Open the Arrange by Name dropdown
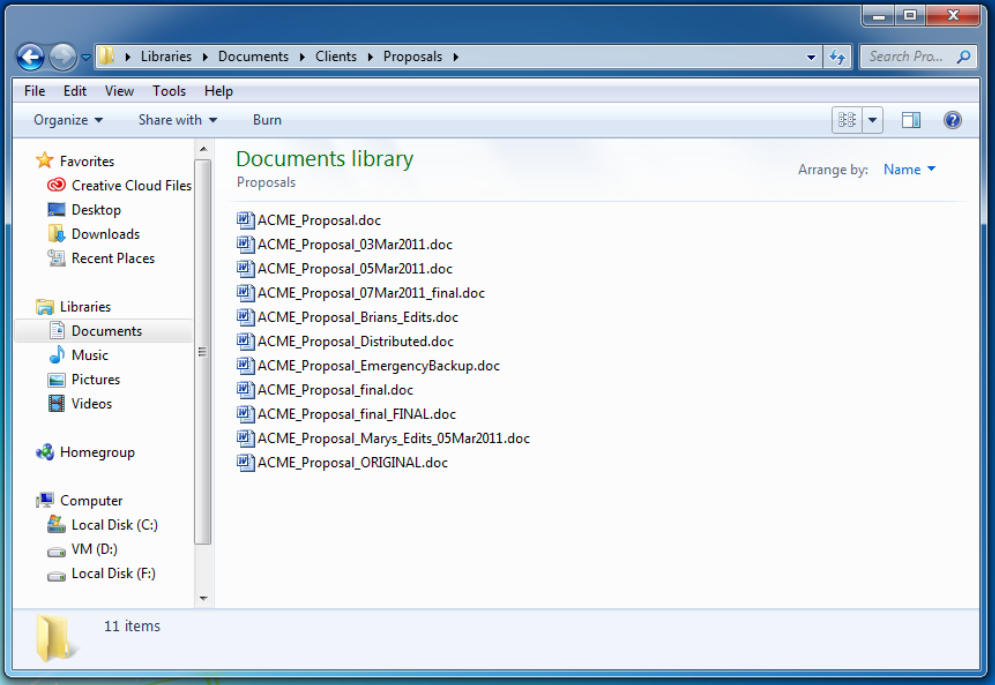Screen dimensions: 995x685 [x=908, y=169]
